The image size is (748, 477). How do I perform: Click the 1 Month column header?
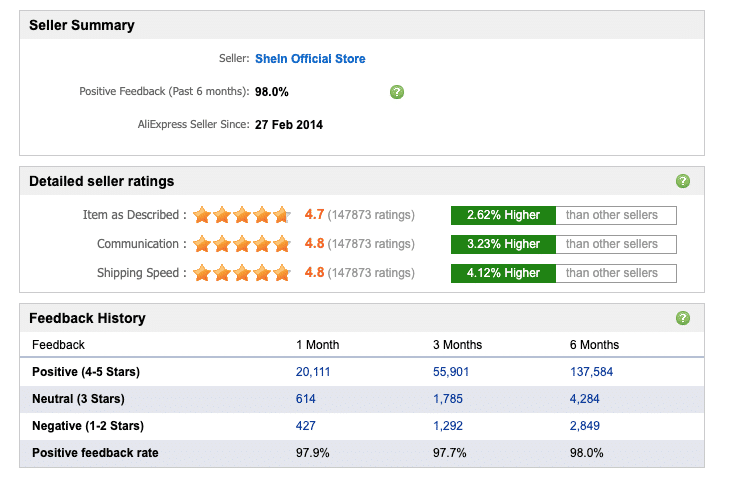[x=317, y=345]
